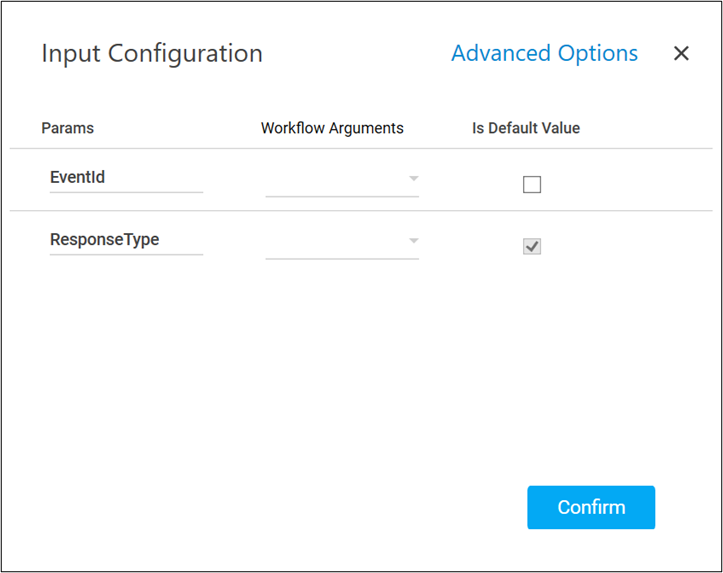Click the X icon beside Advanced Options
The height and width of the screenshot is (573, 723).
click(681, 54)
